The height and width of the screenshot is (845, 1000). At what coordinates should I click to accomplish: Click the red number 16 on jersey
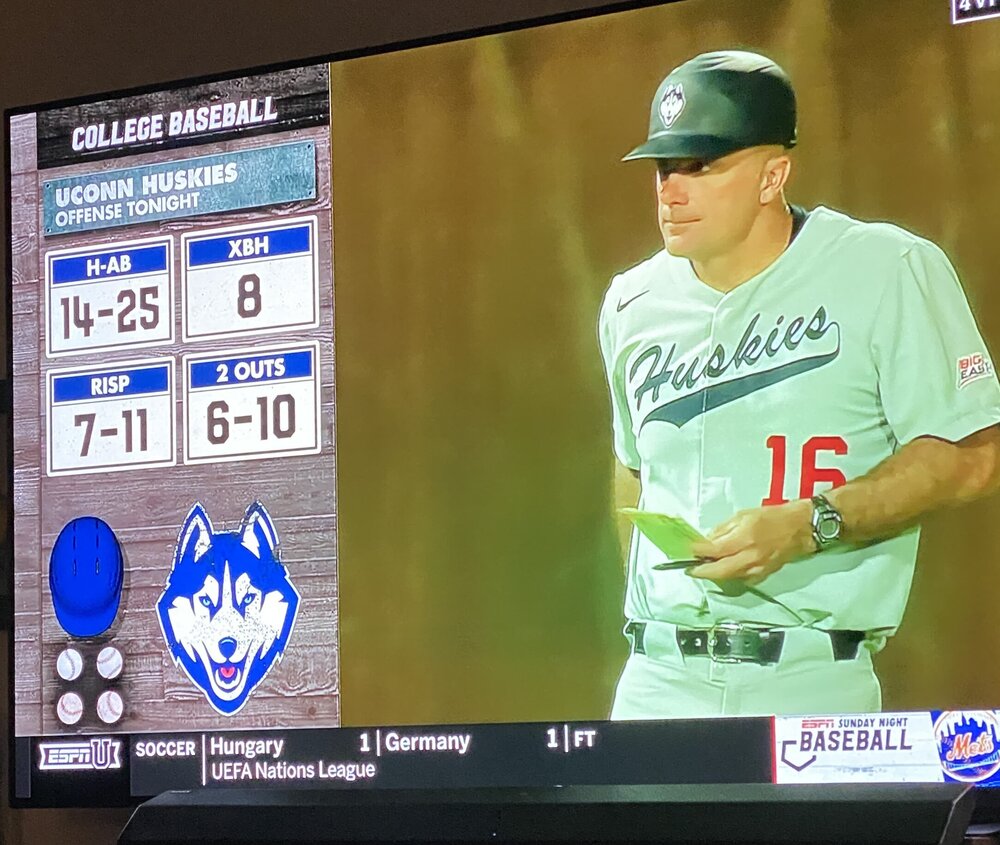[806, 469]
